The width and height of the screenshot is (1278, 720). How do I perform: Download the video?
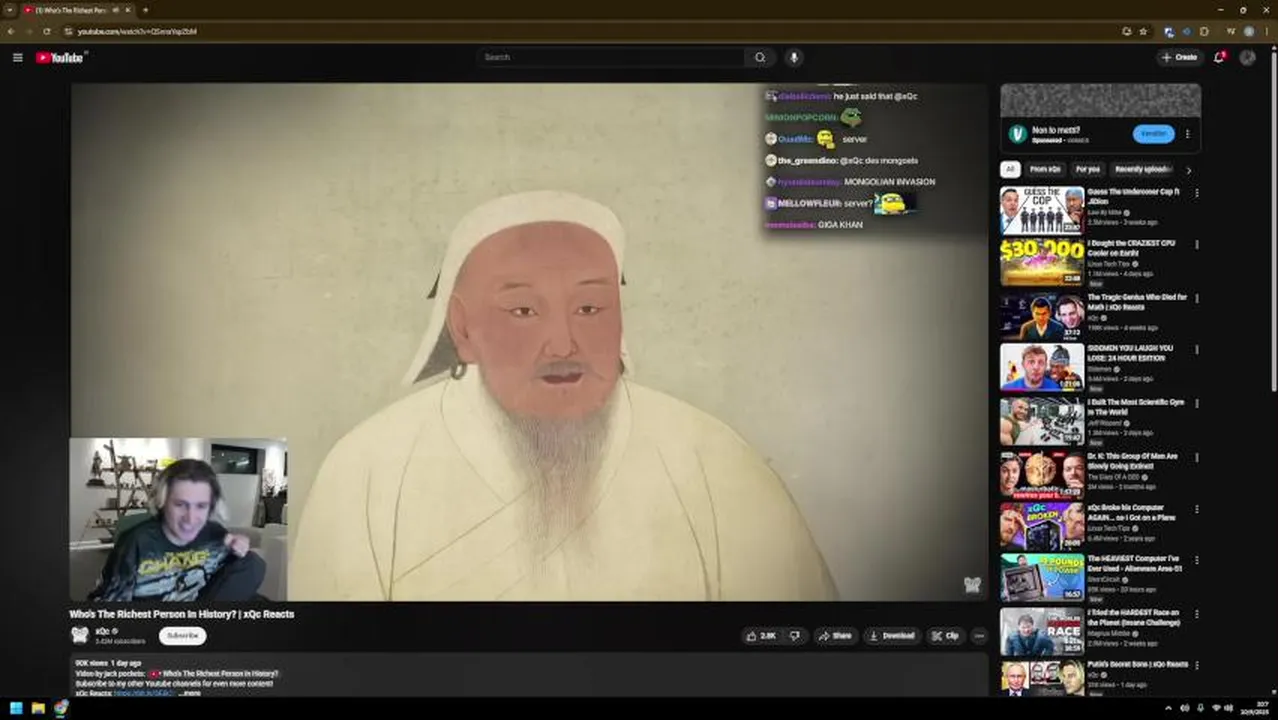coord(891,635)
